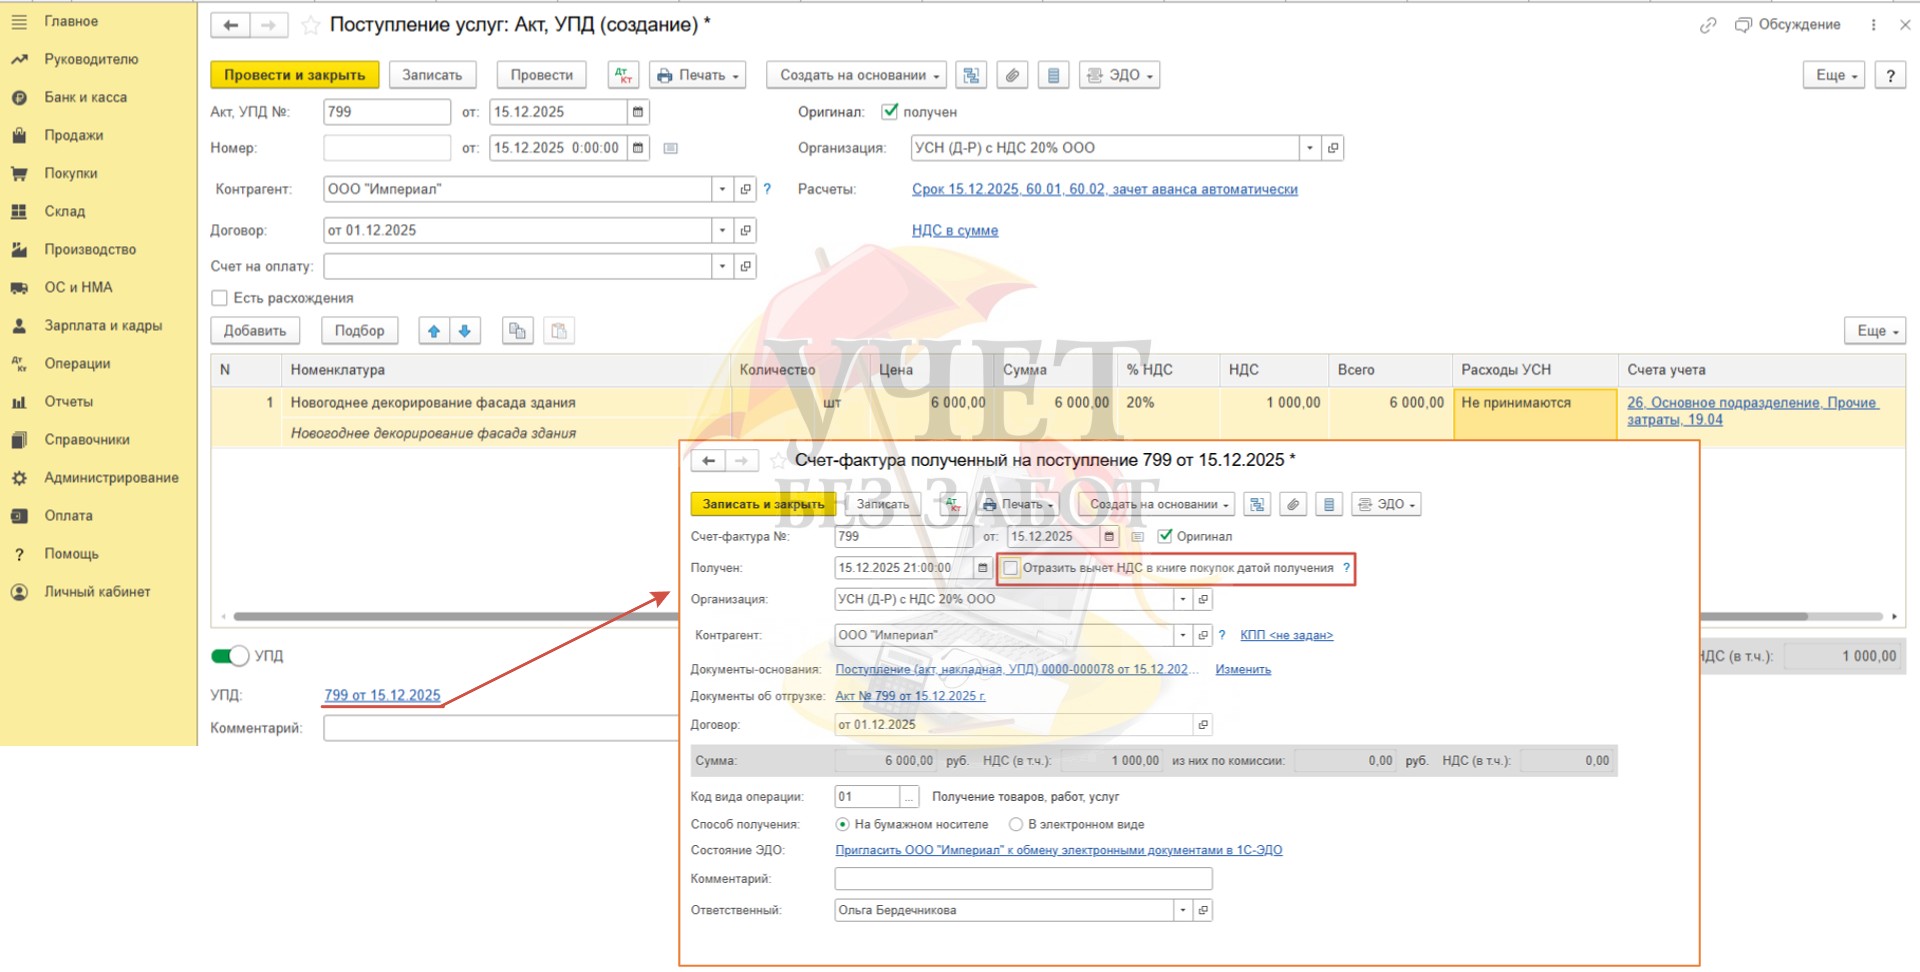The height and width of the screenshot is (972, 1920).
Task: Select В электронном виде radio button
Action: tap(1016, 824)
